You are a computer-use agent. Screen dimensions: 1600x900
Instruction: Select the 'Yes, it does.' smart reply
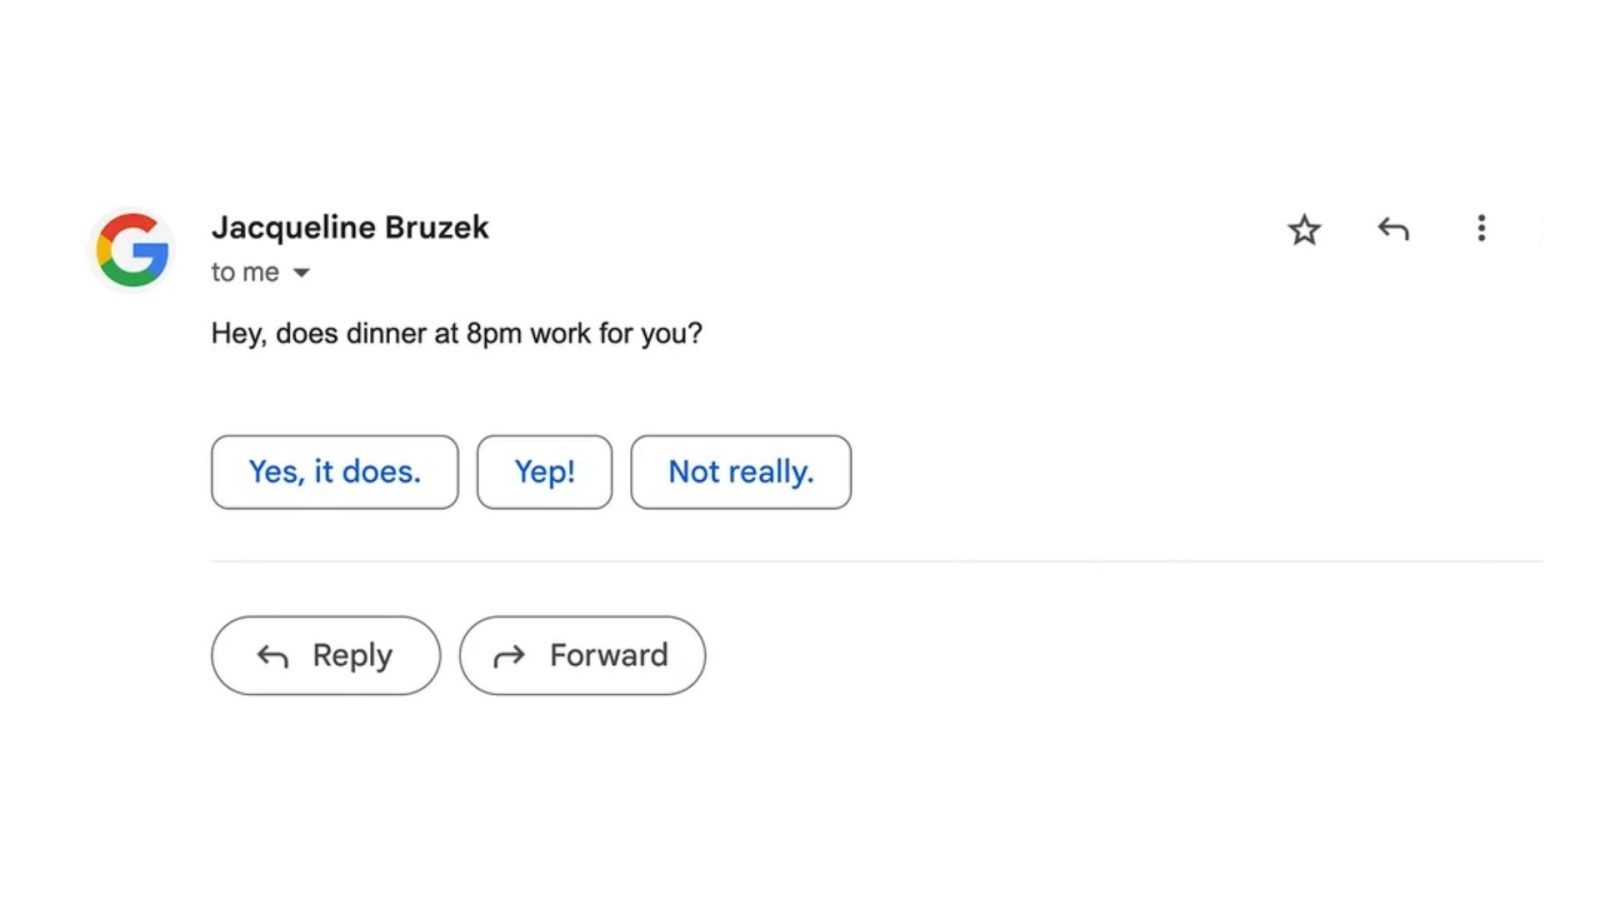pos(334,471)
